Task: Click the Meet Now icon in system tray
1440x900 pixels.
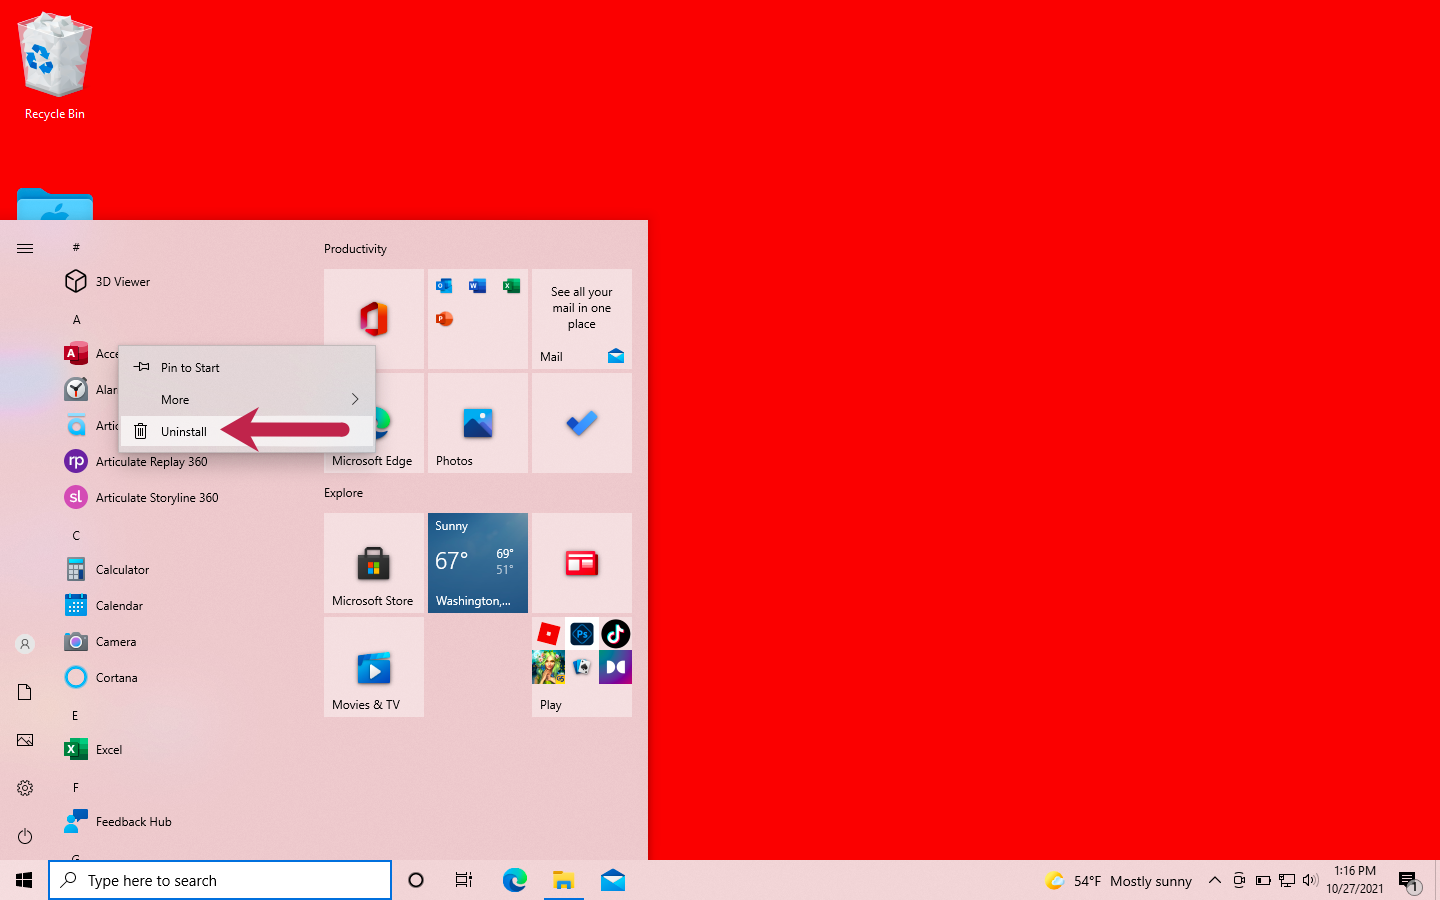Action: tap(1239, 880)
